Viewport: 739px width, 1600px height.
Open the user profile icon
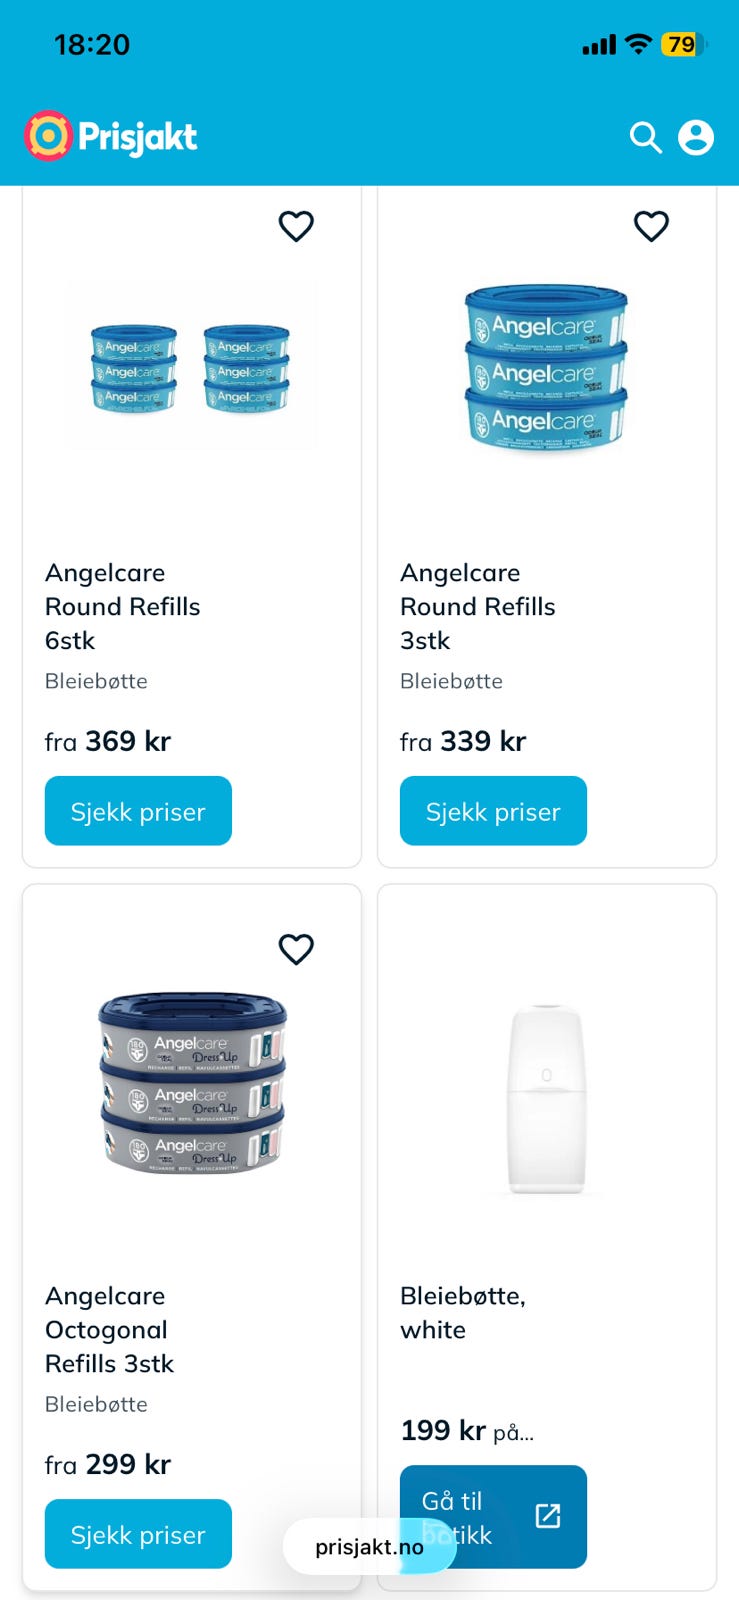696,138
